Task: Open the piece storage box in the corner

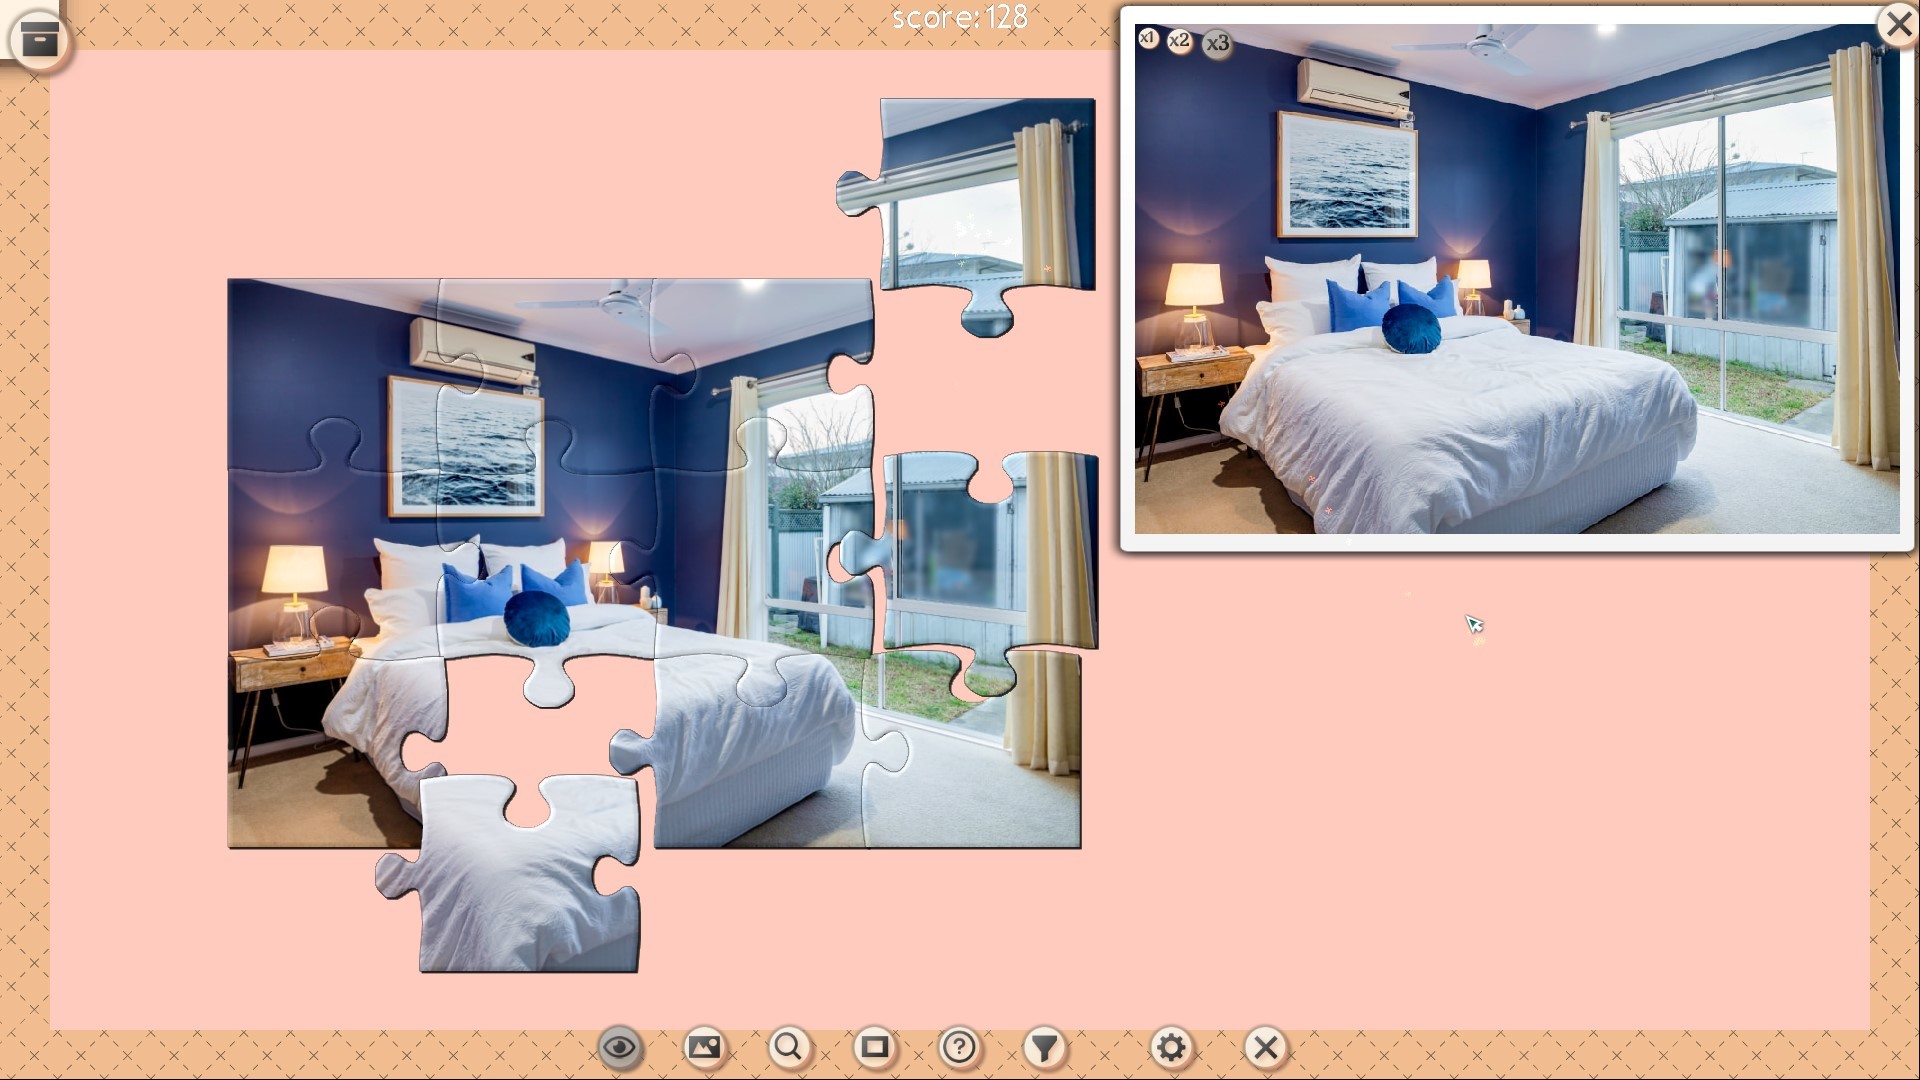Action: 38,38
